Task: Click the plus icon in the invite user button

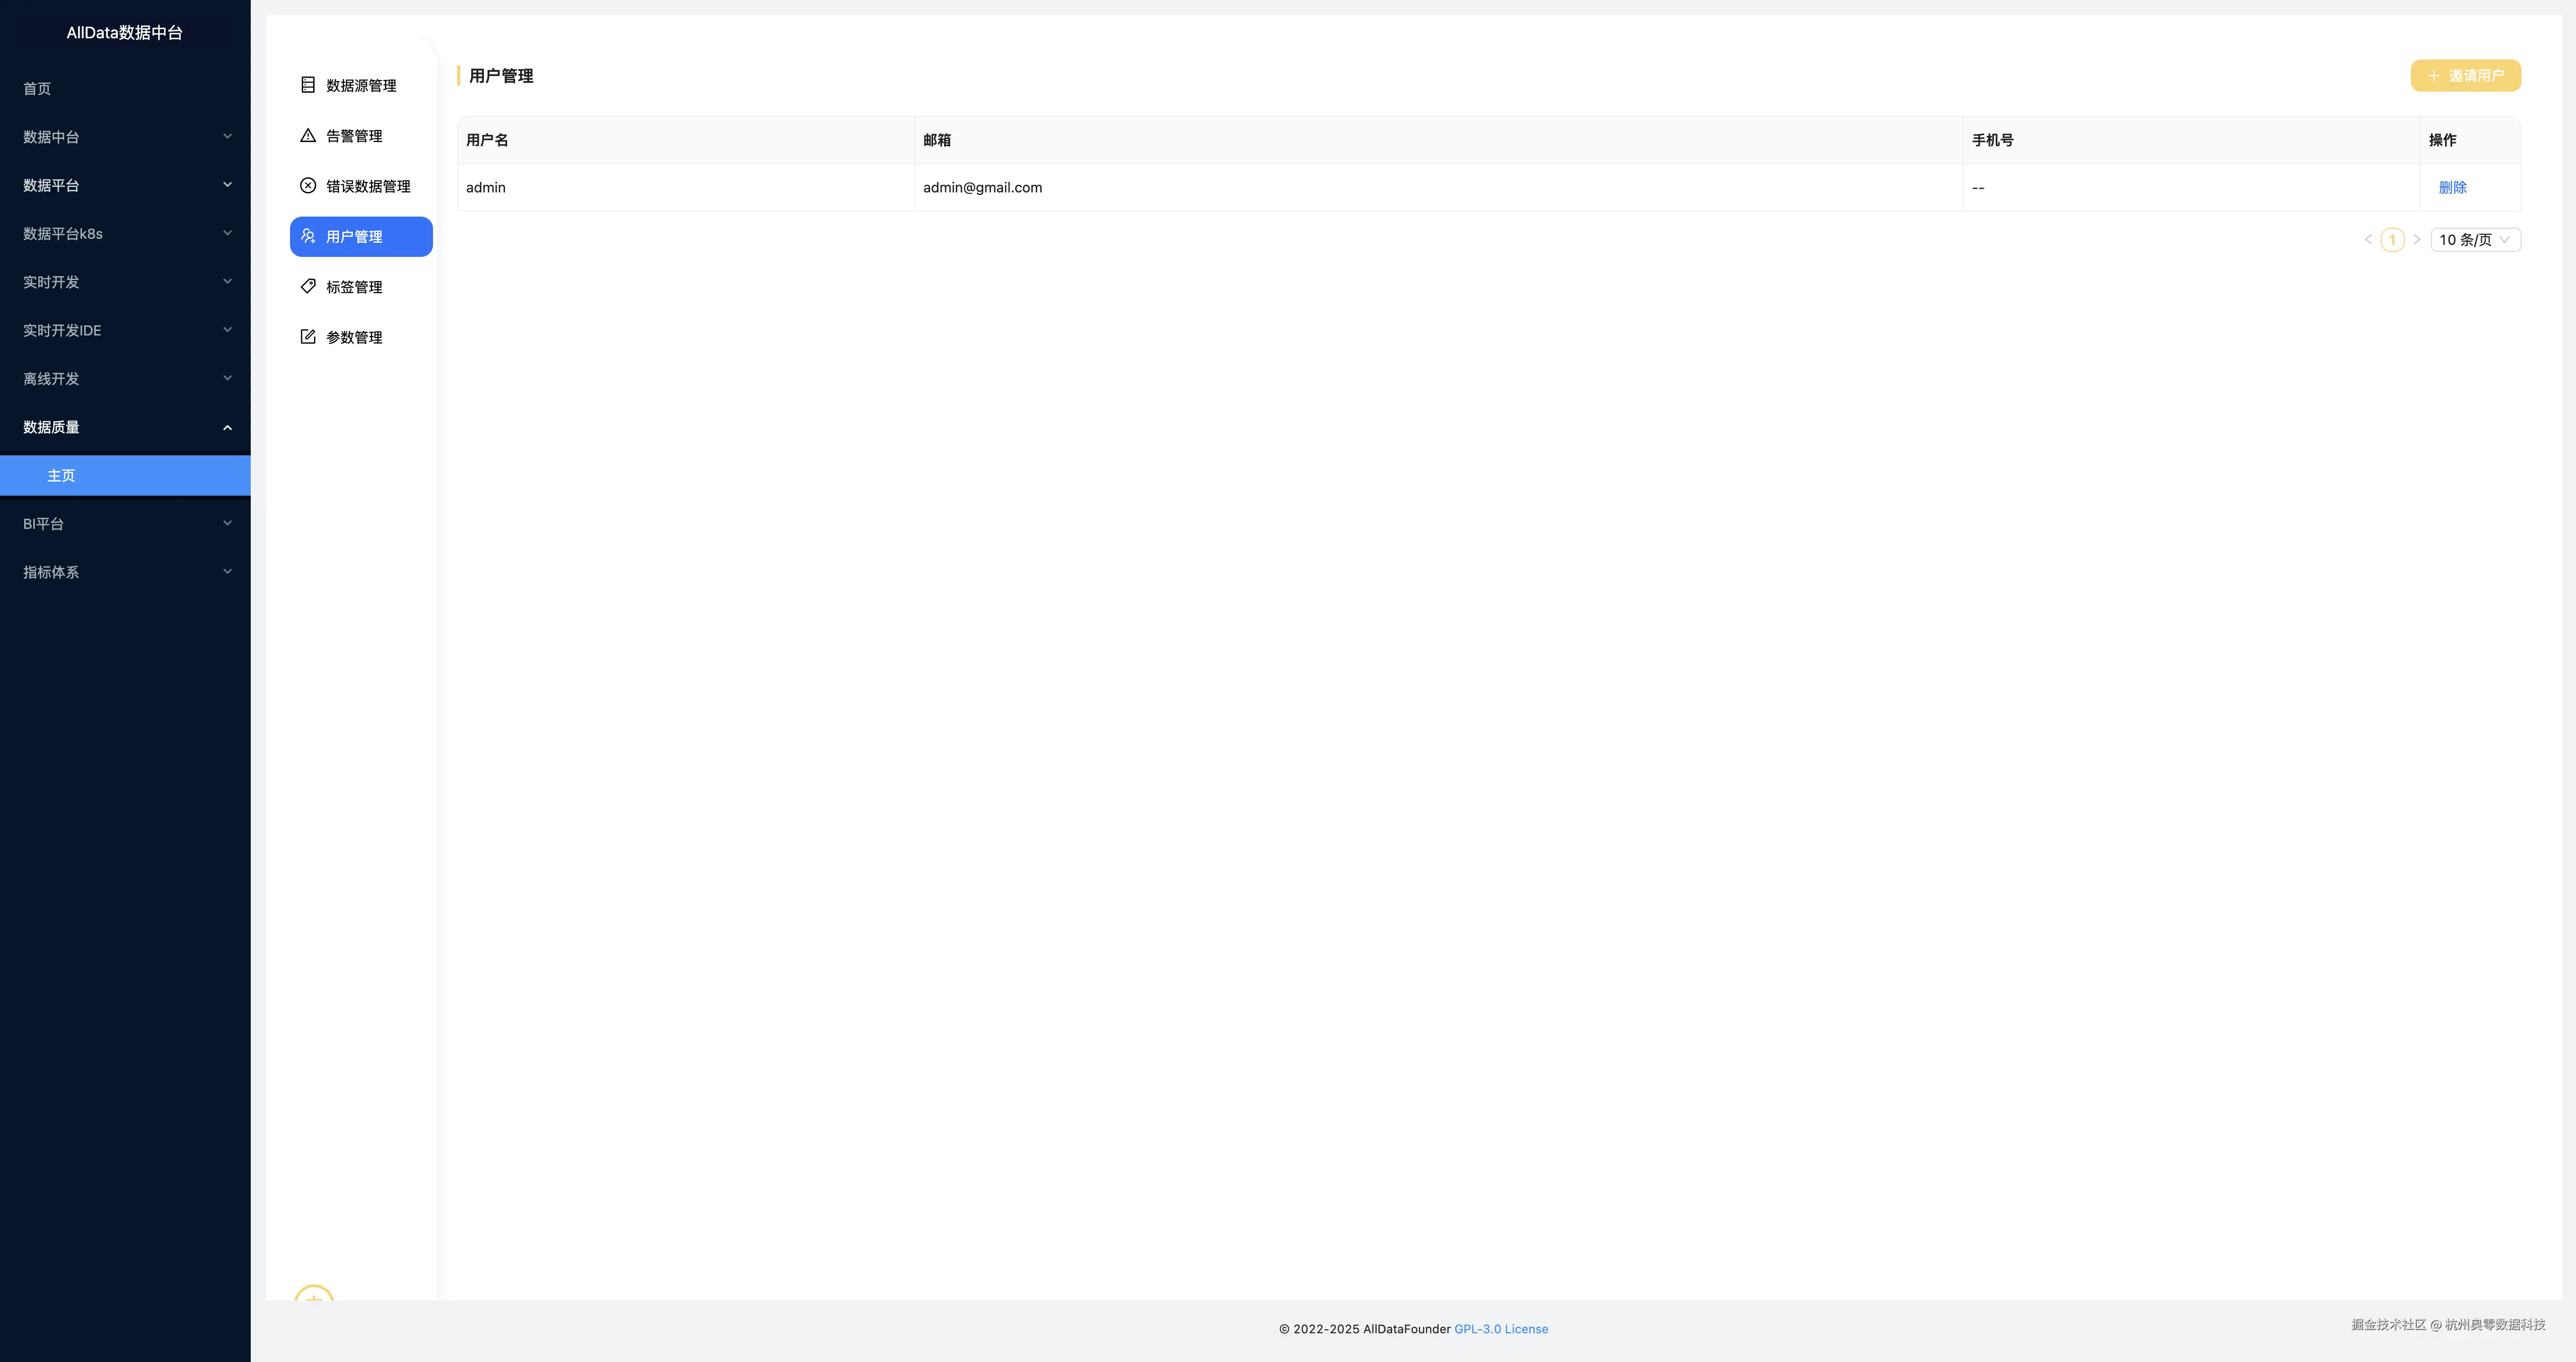Action: (2433, 76)
